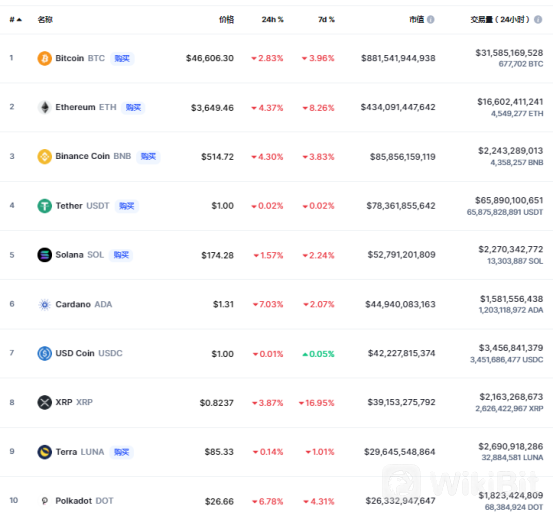Select the Binance Coin logo icon
This screenshot has width=554, height=520.
(x=45, y=156)
